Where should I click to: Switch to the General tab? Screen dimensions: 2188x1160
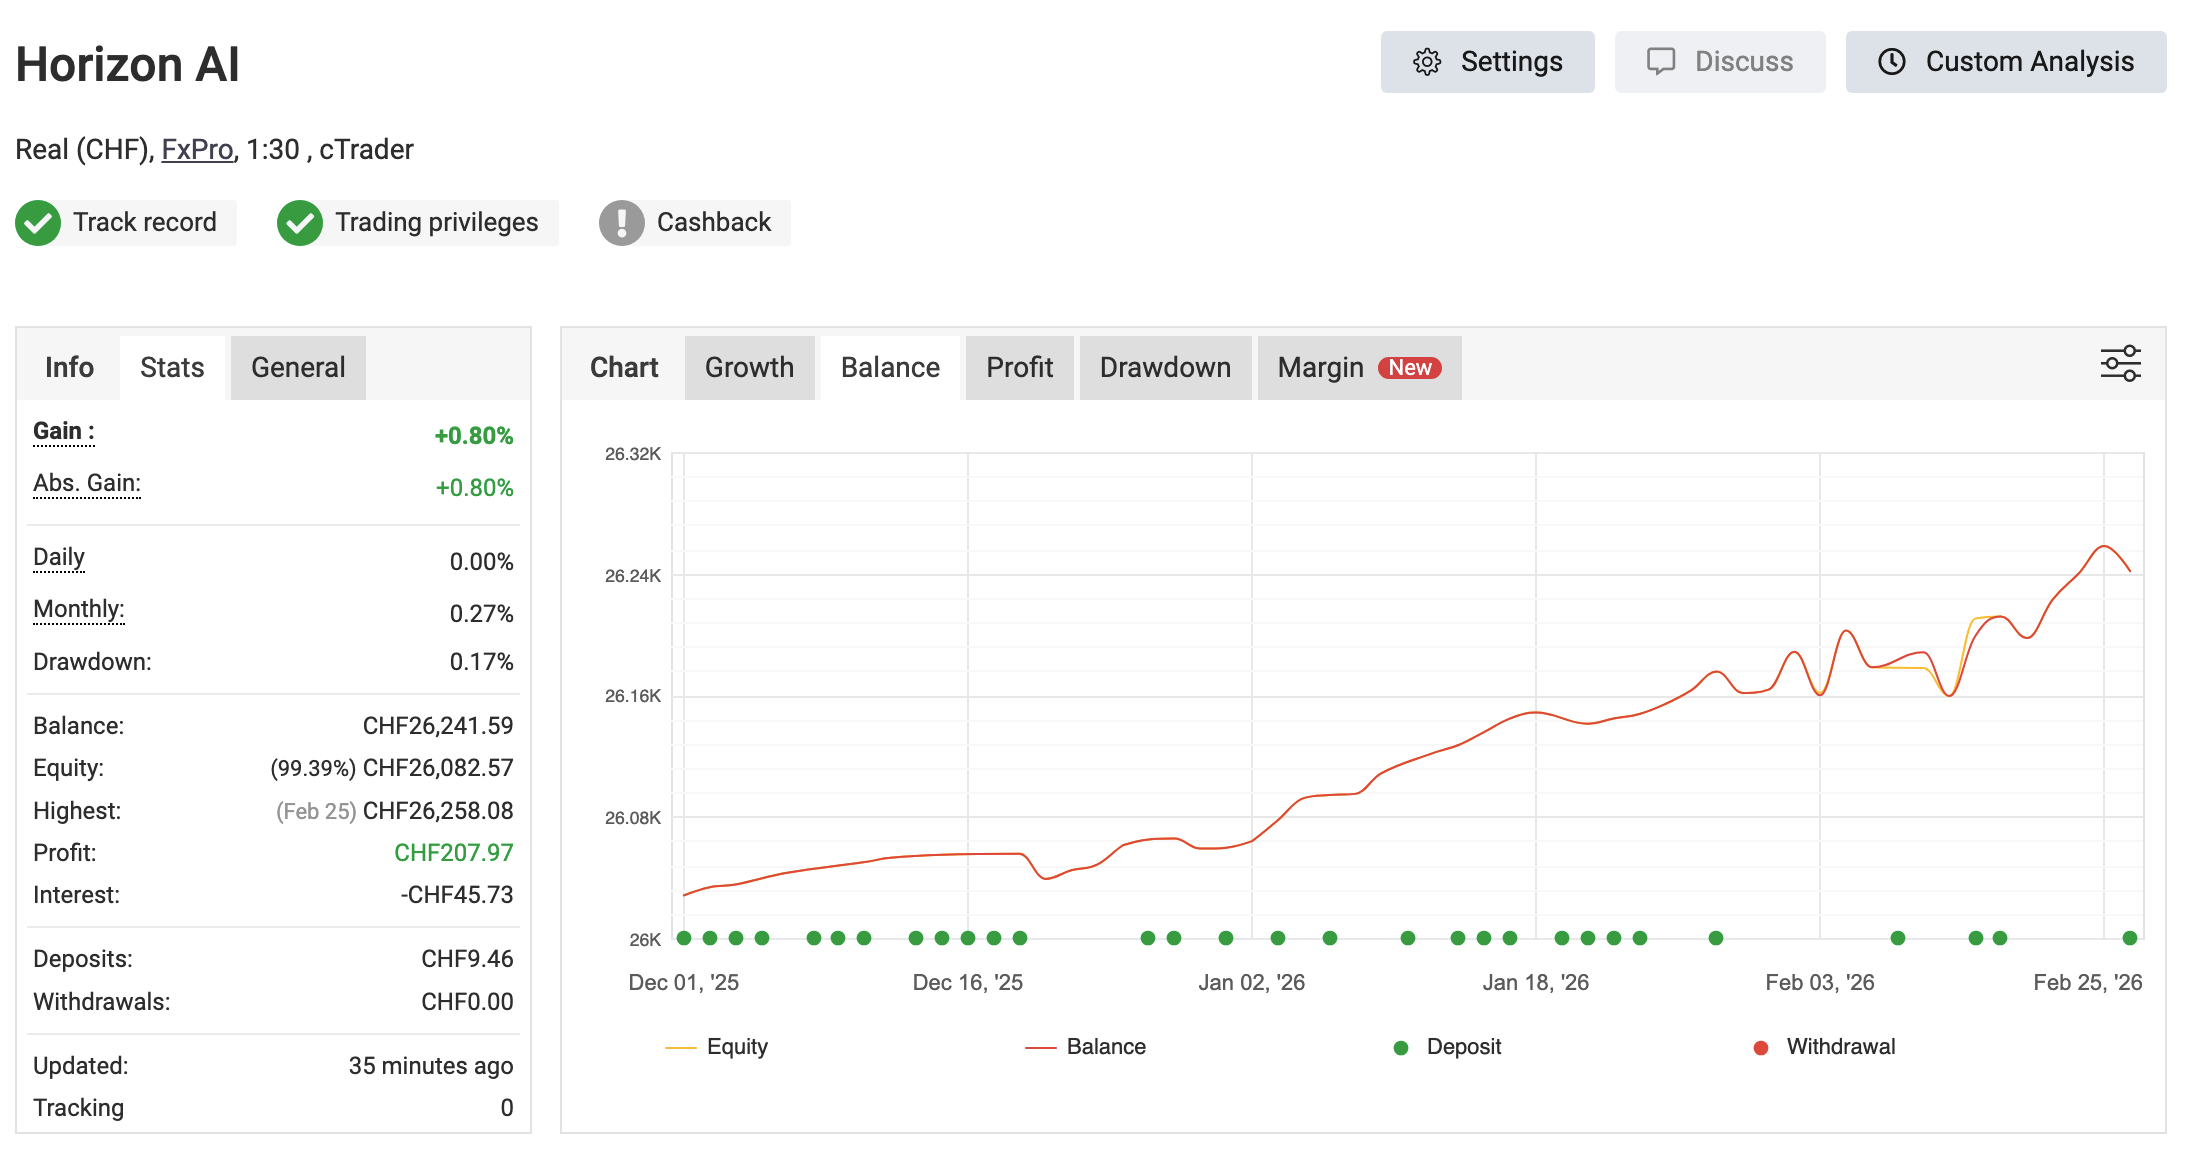tap(298, 368)
